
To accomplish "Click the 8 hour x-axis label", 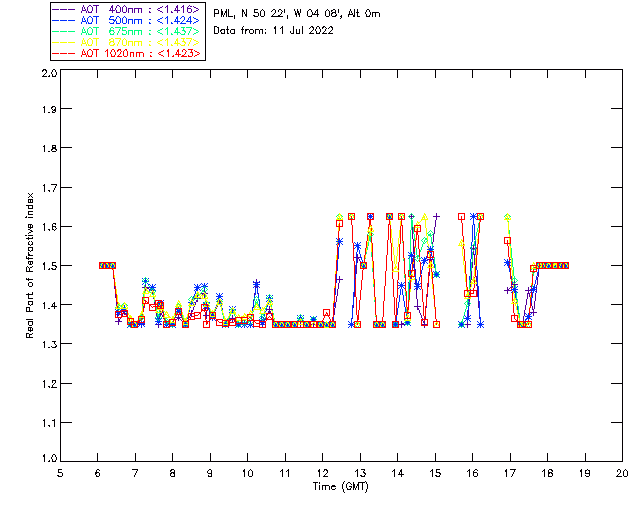I will (x=173, y=473).
